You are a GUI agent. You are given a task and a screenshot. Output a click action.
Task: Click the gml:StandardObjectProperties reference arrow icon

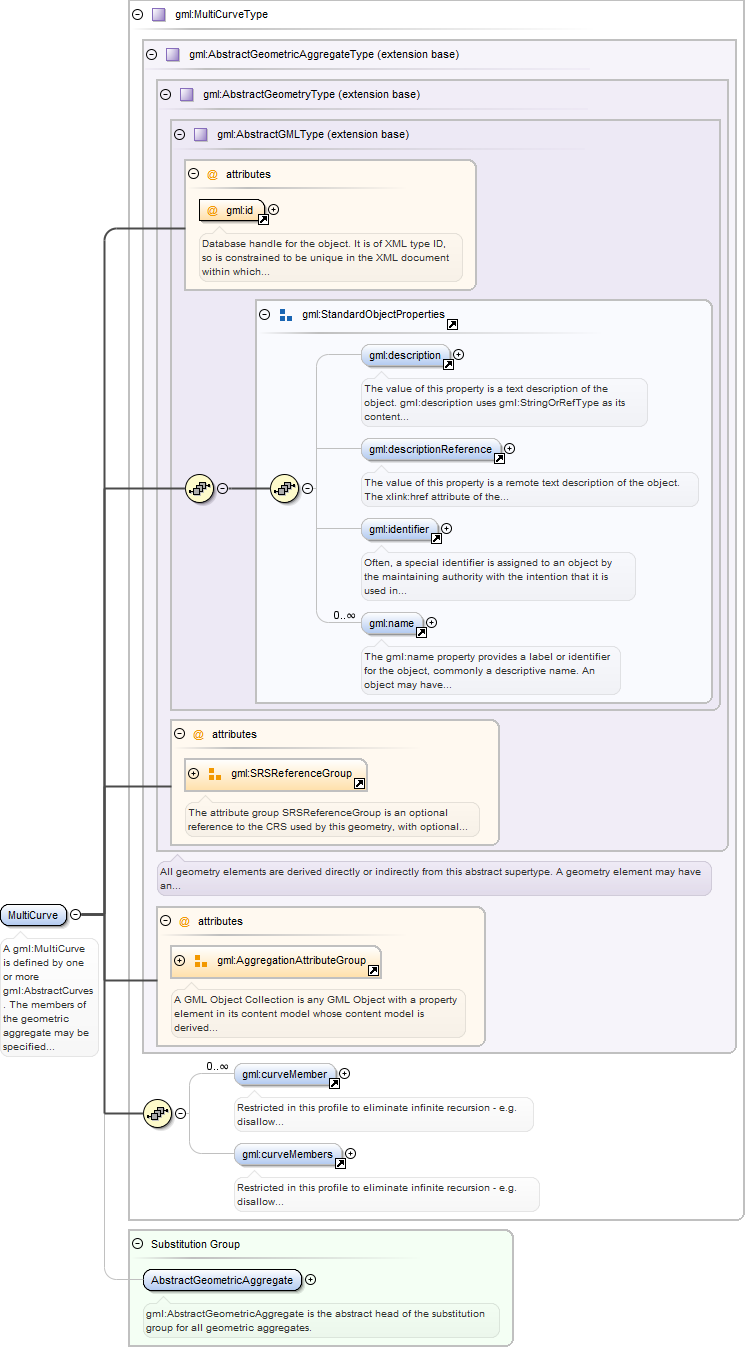click(x=452, y=325)
